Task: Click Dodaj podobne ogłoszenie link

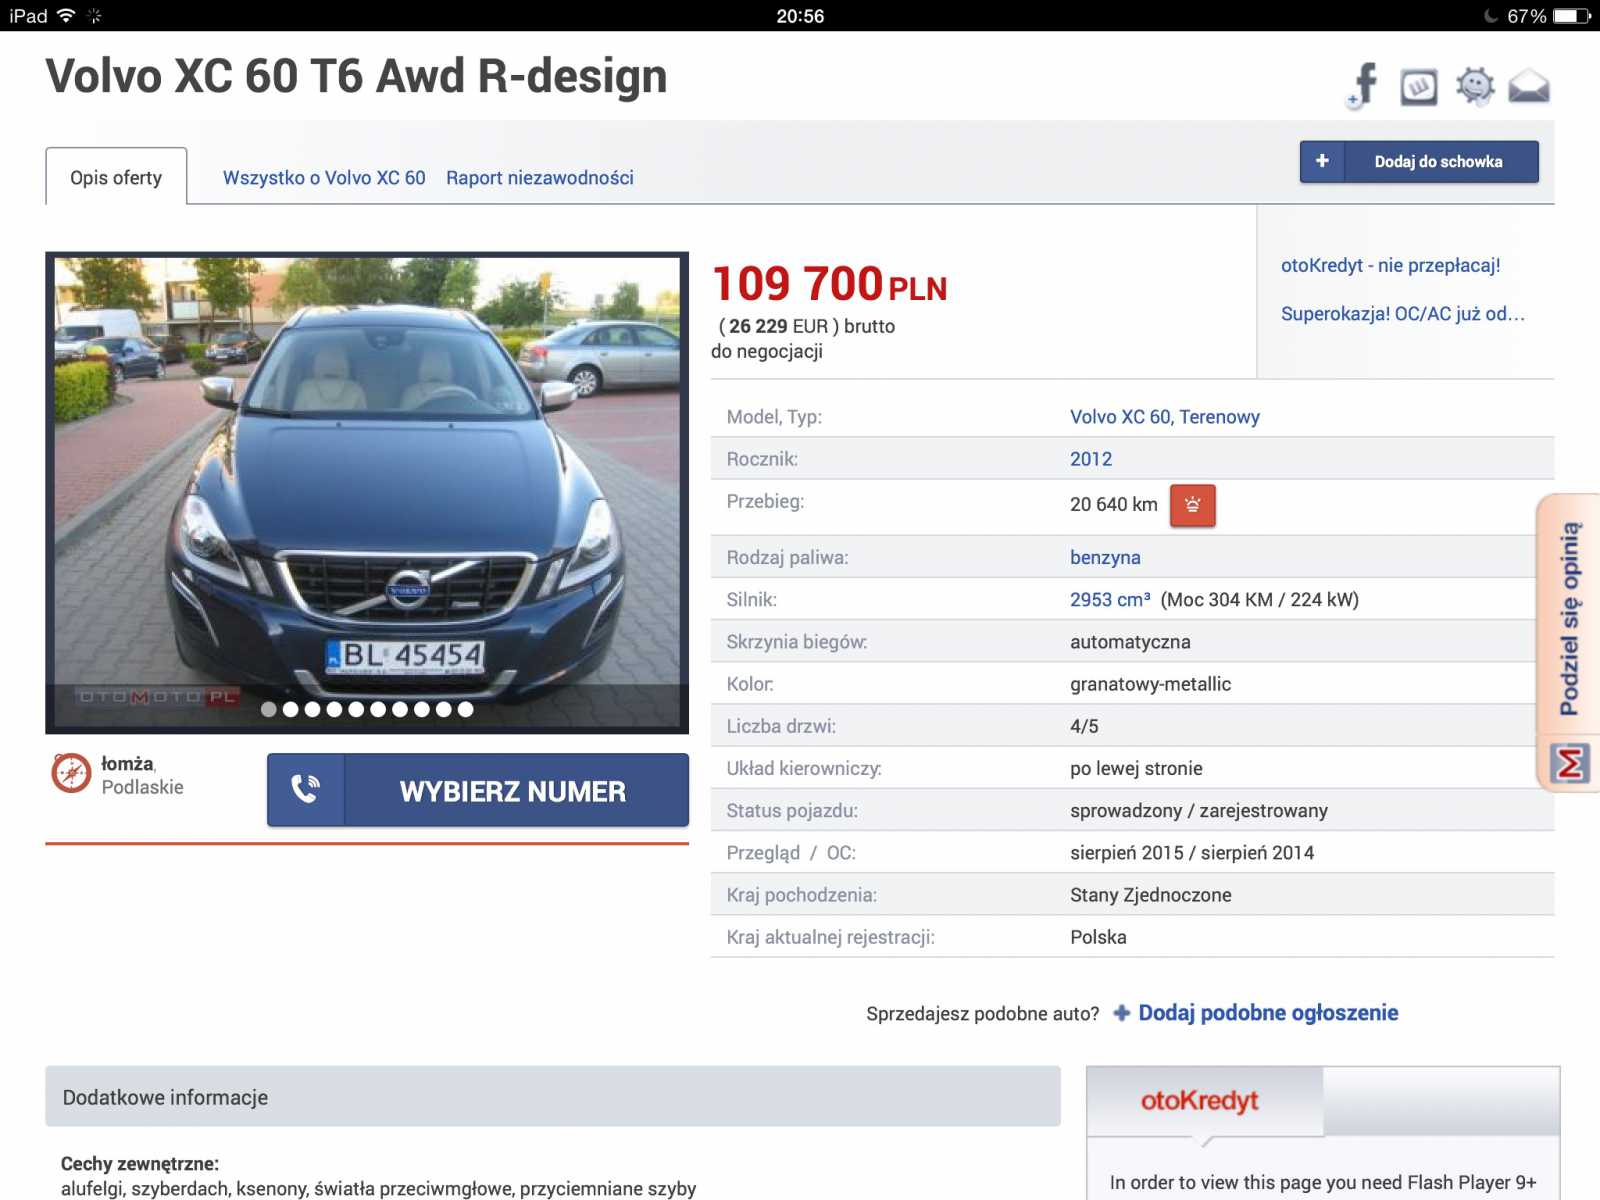Action: click(x=1268, y=1013)
